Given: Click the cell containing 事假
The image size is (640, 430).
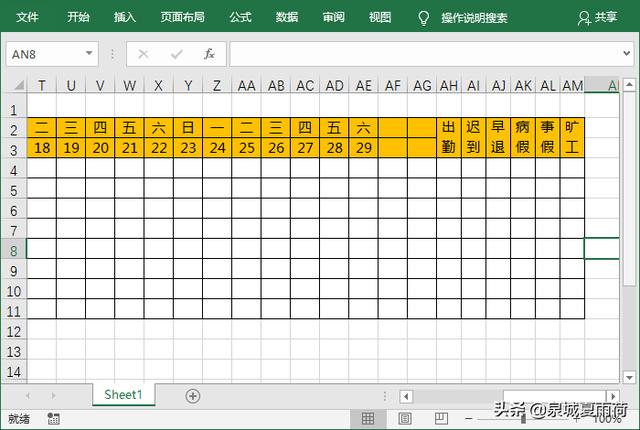Looking at the screenshot, I should [548, 137].
